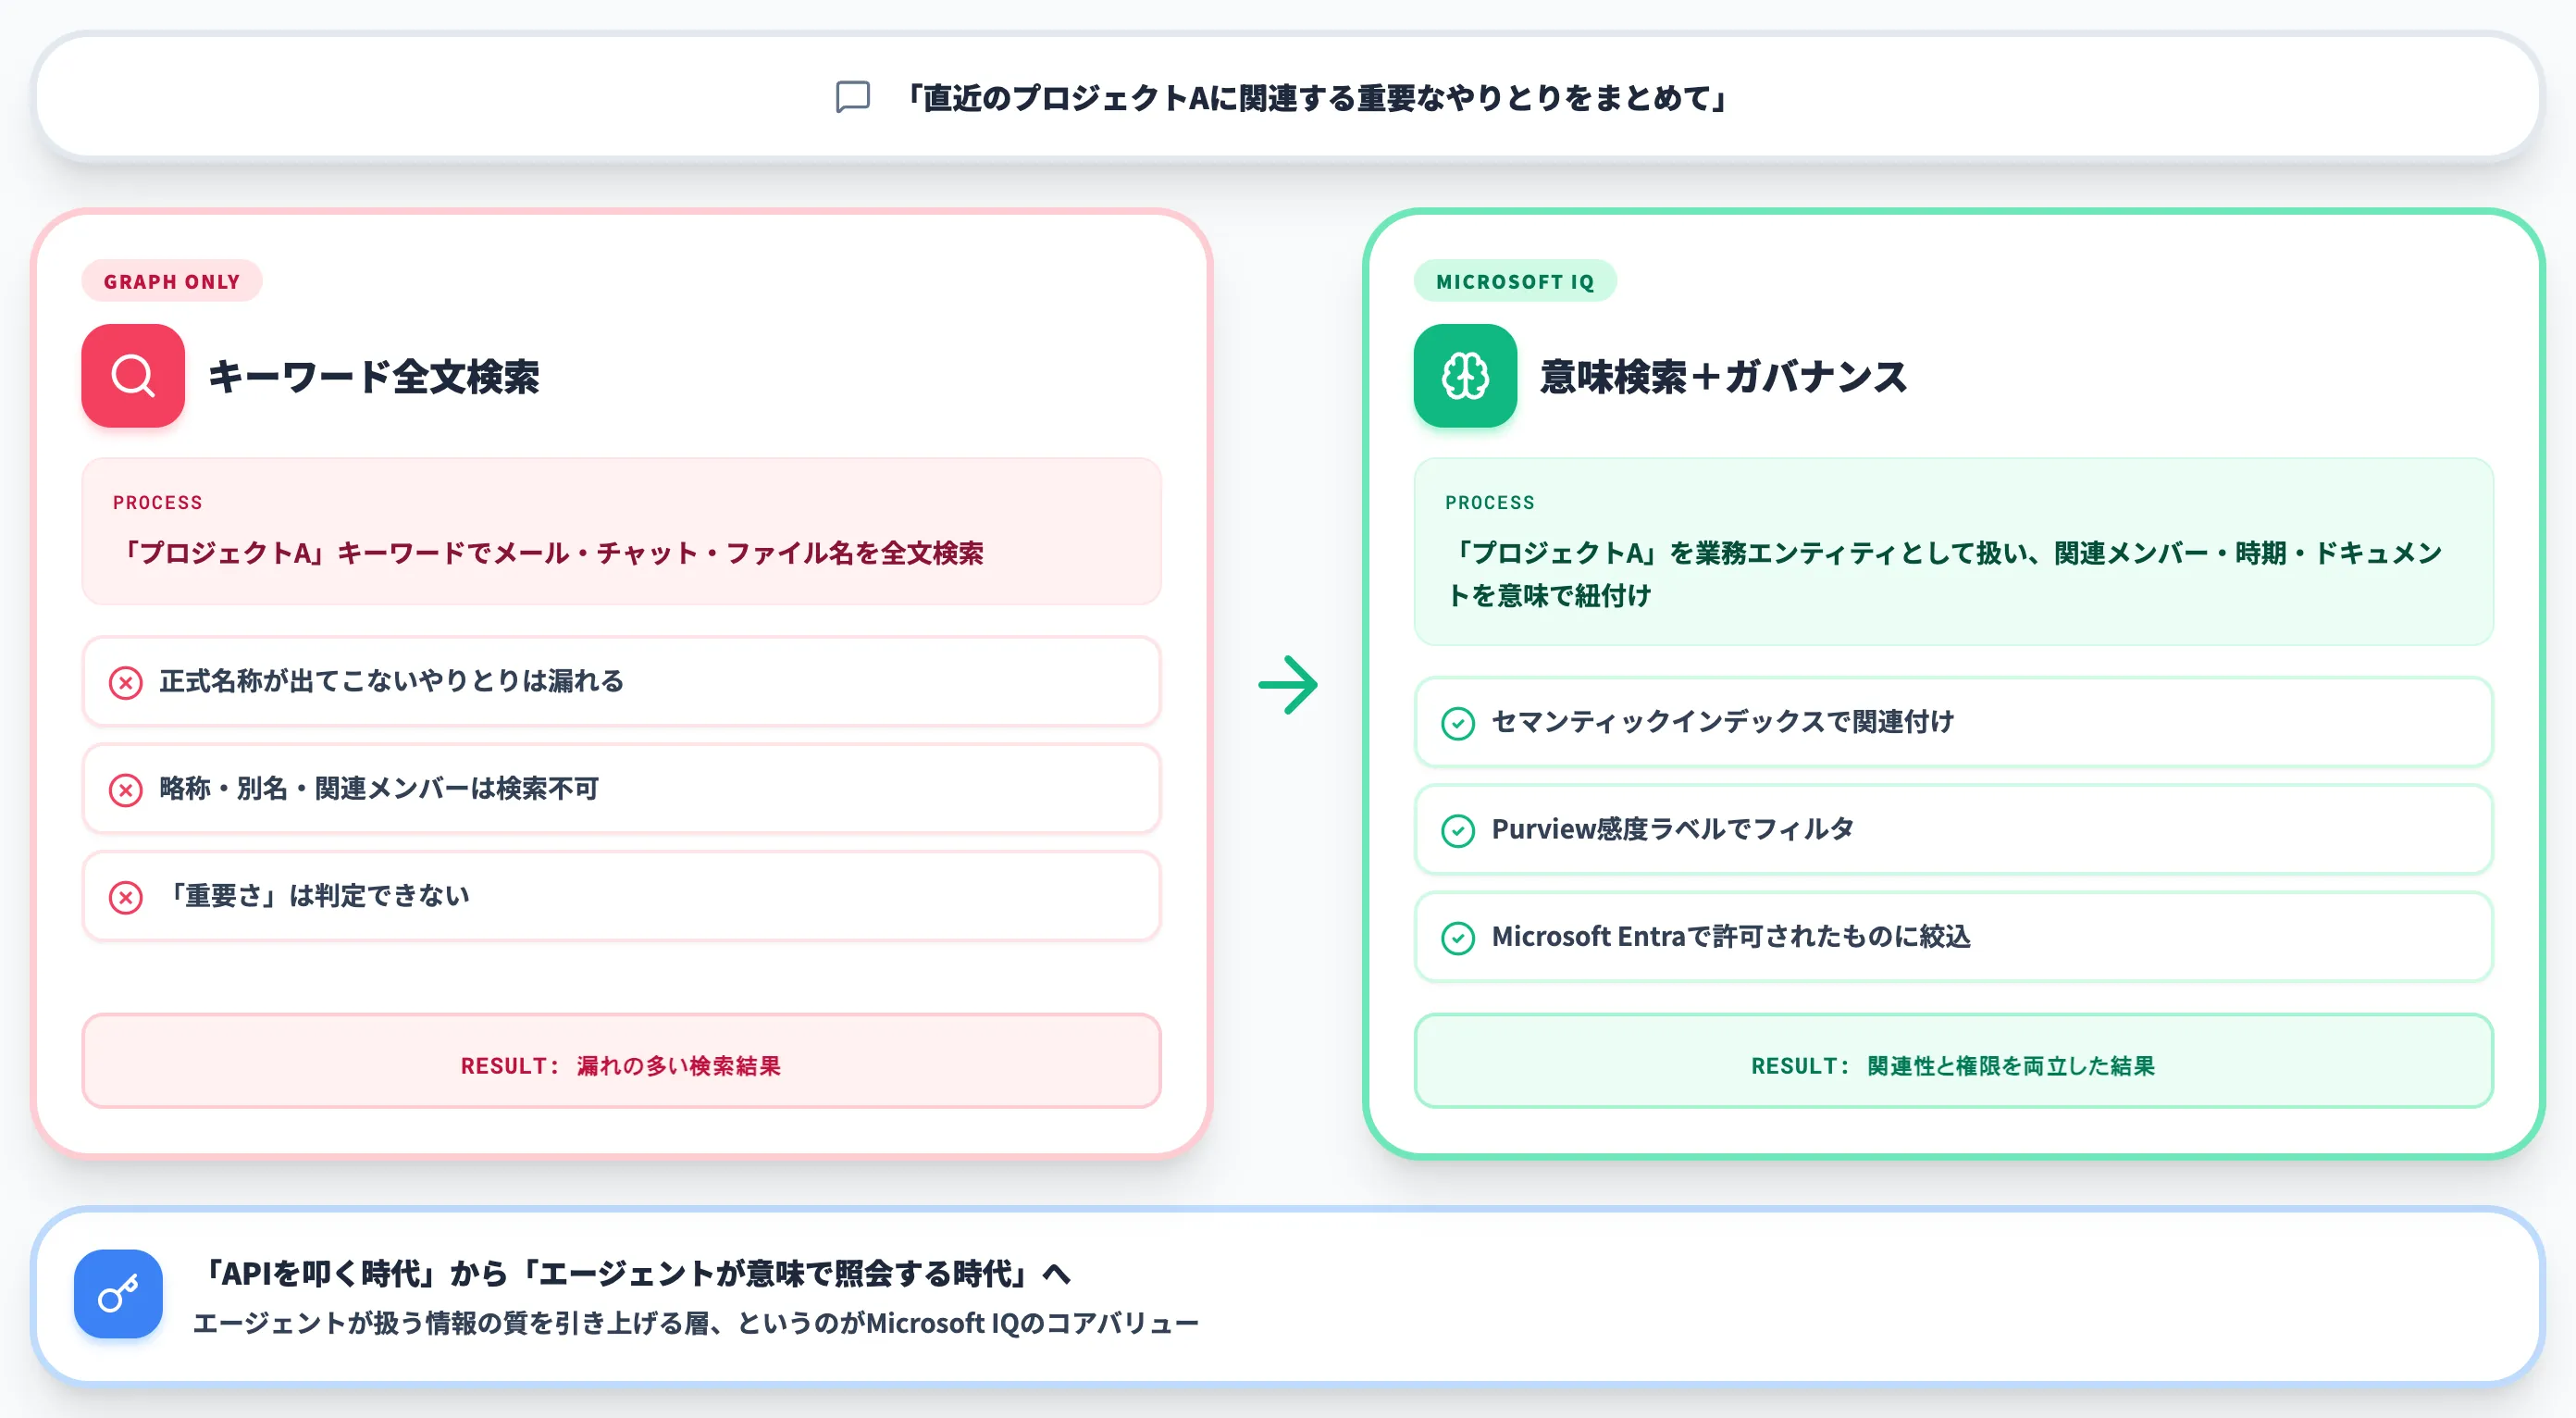The width and height of the screenshot is (2576, 1418).
Task: Click the green PROCESS label in IQ card
Action: [x=1490, y=502]
